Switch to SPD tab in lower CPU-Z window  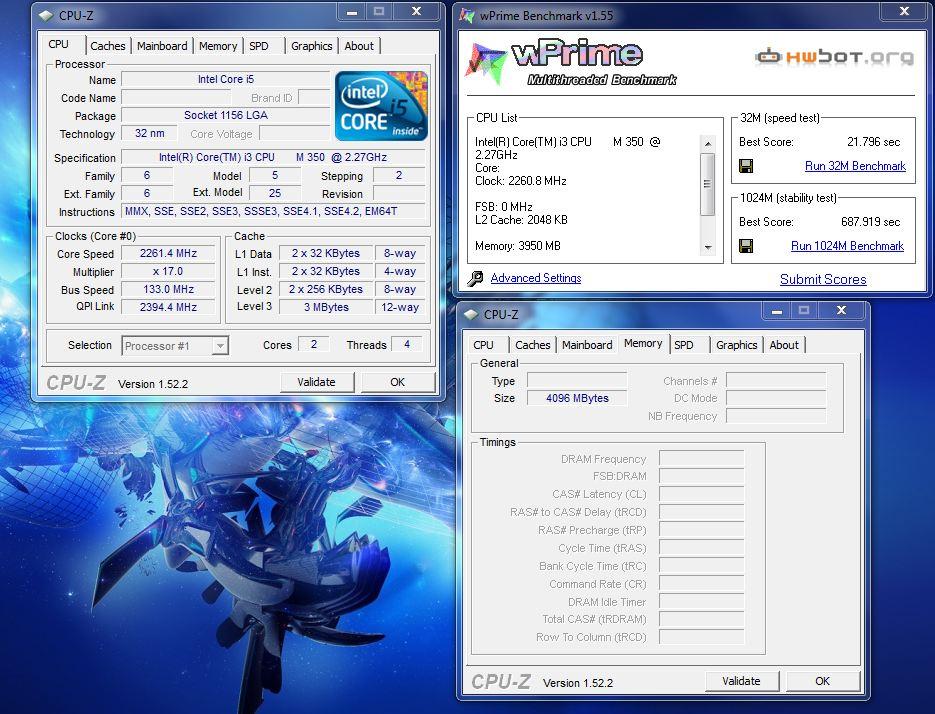click(x=684, y=345)
